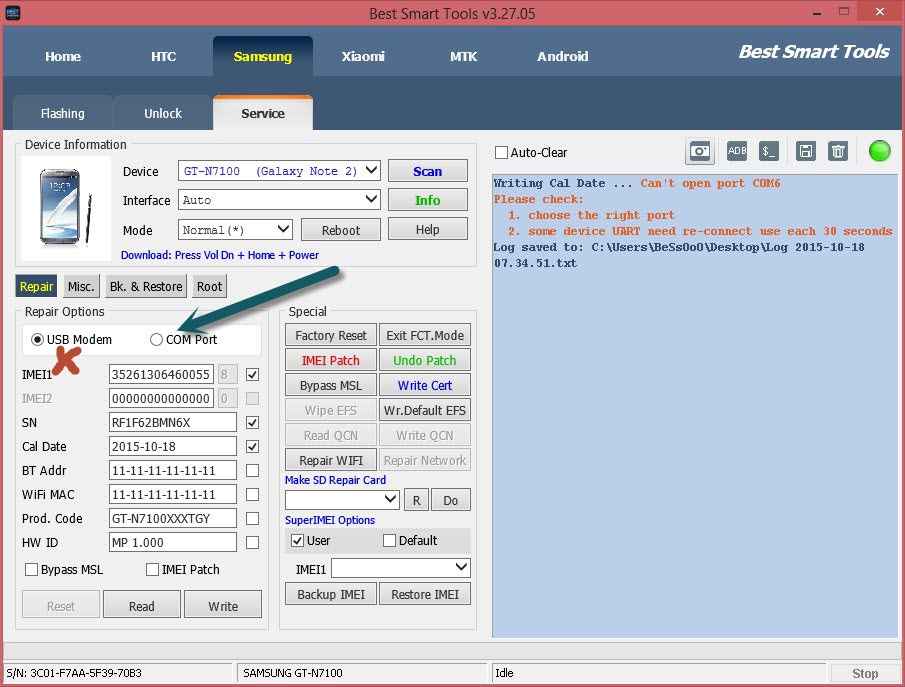
Task: Click the Read button under Repair Options
Action: click(x=141, y=606)
